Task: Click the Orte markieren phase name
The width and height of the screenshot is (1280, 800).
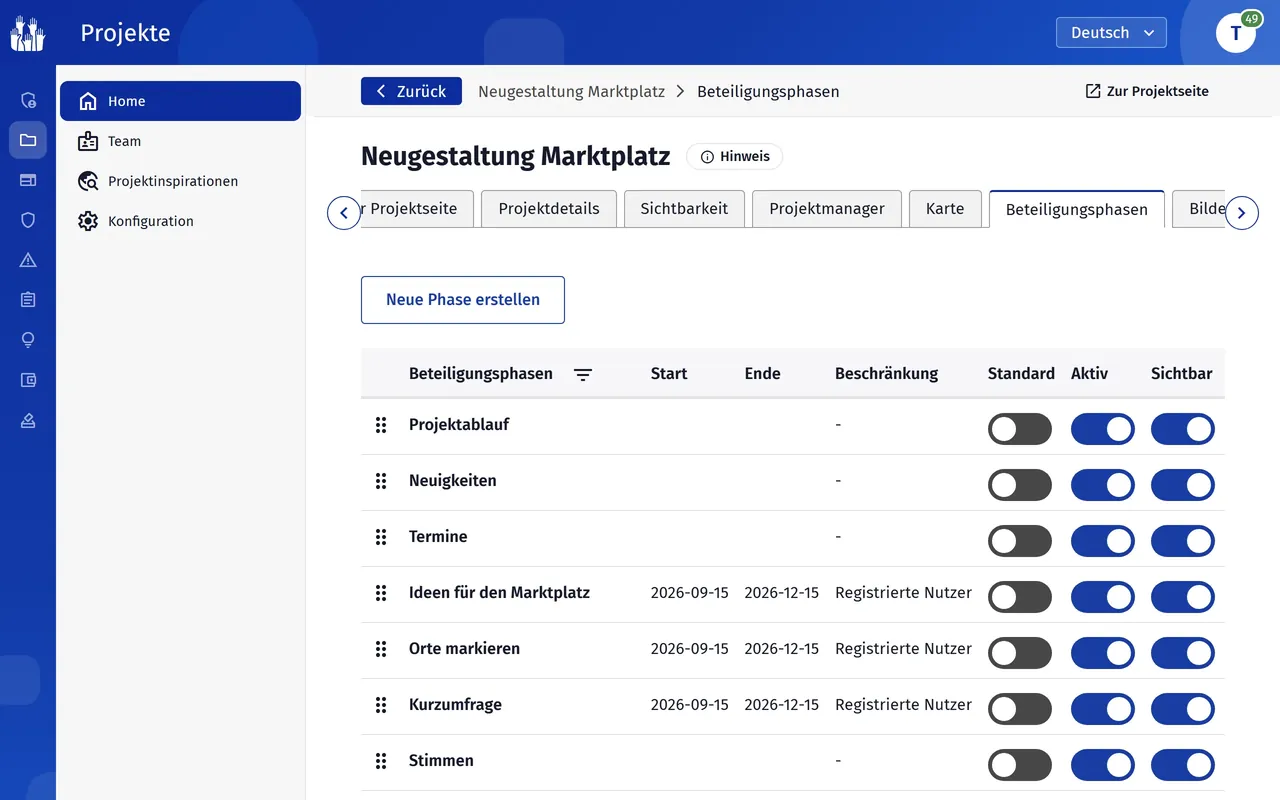Action: point(464,649)
